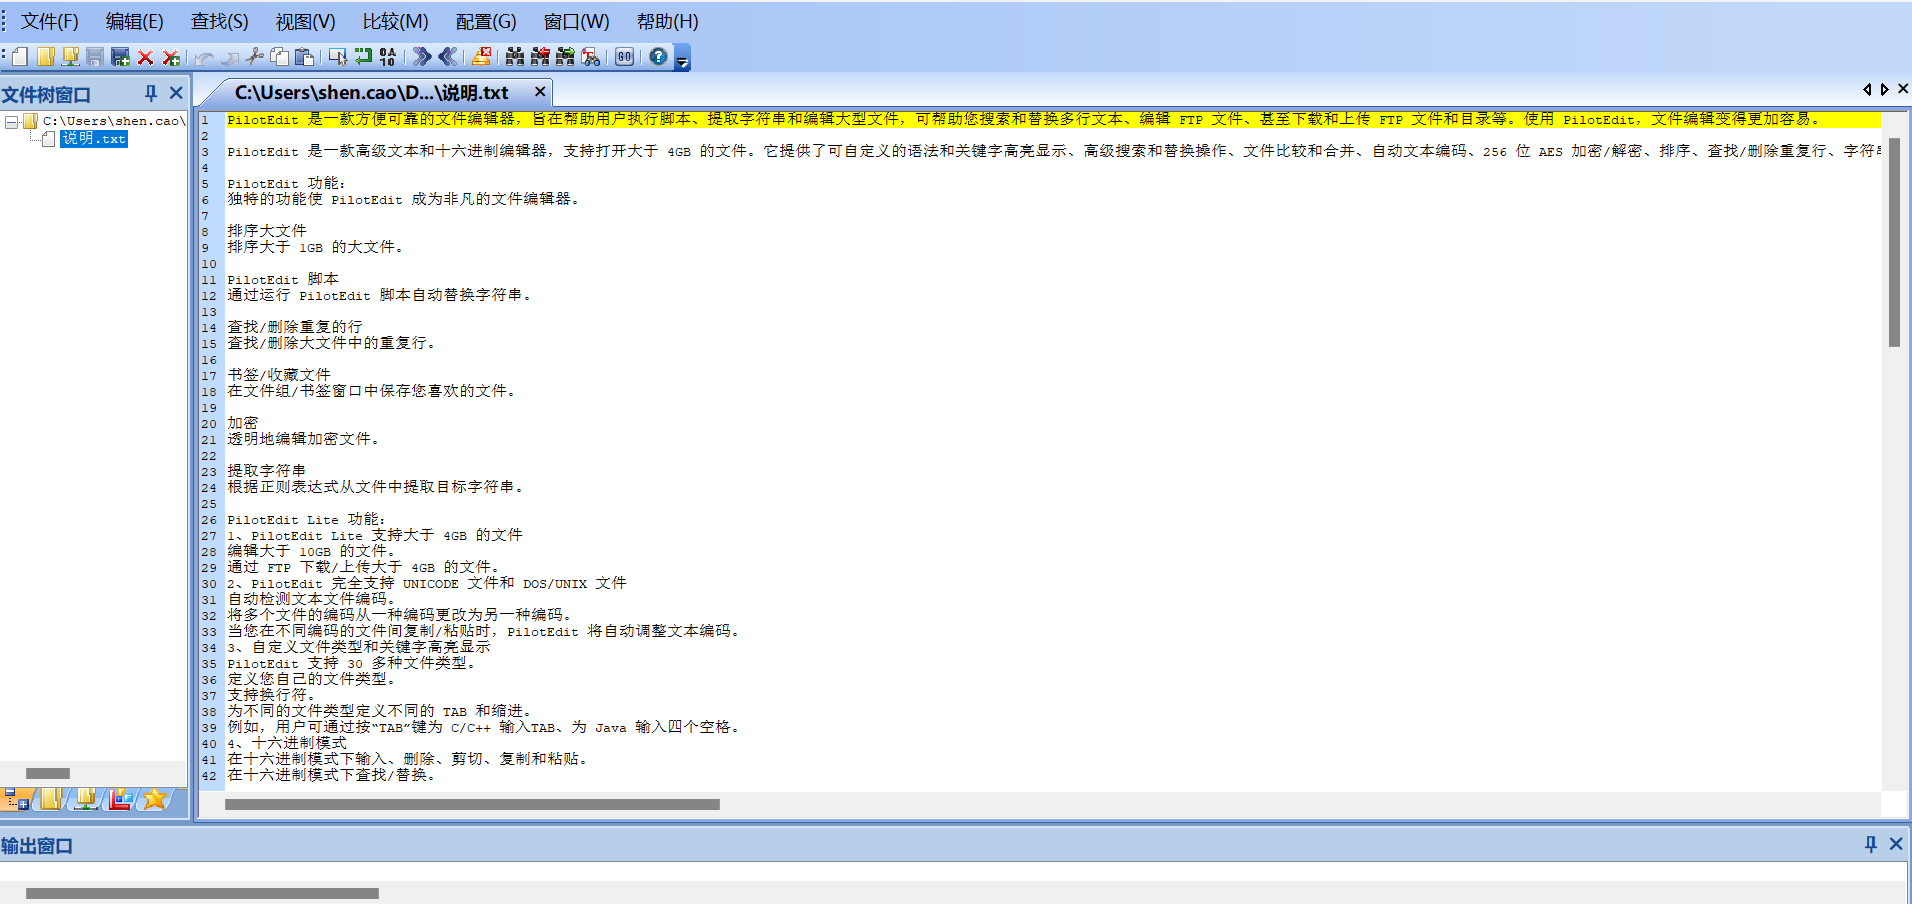Switch to the red L layout tab

[121, 799]
